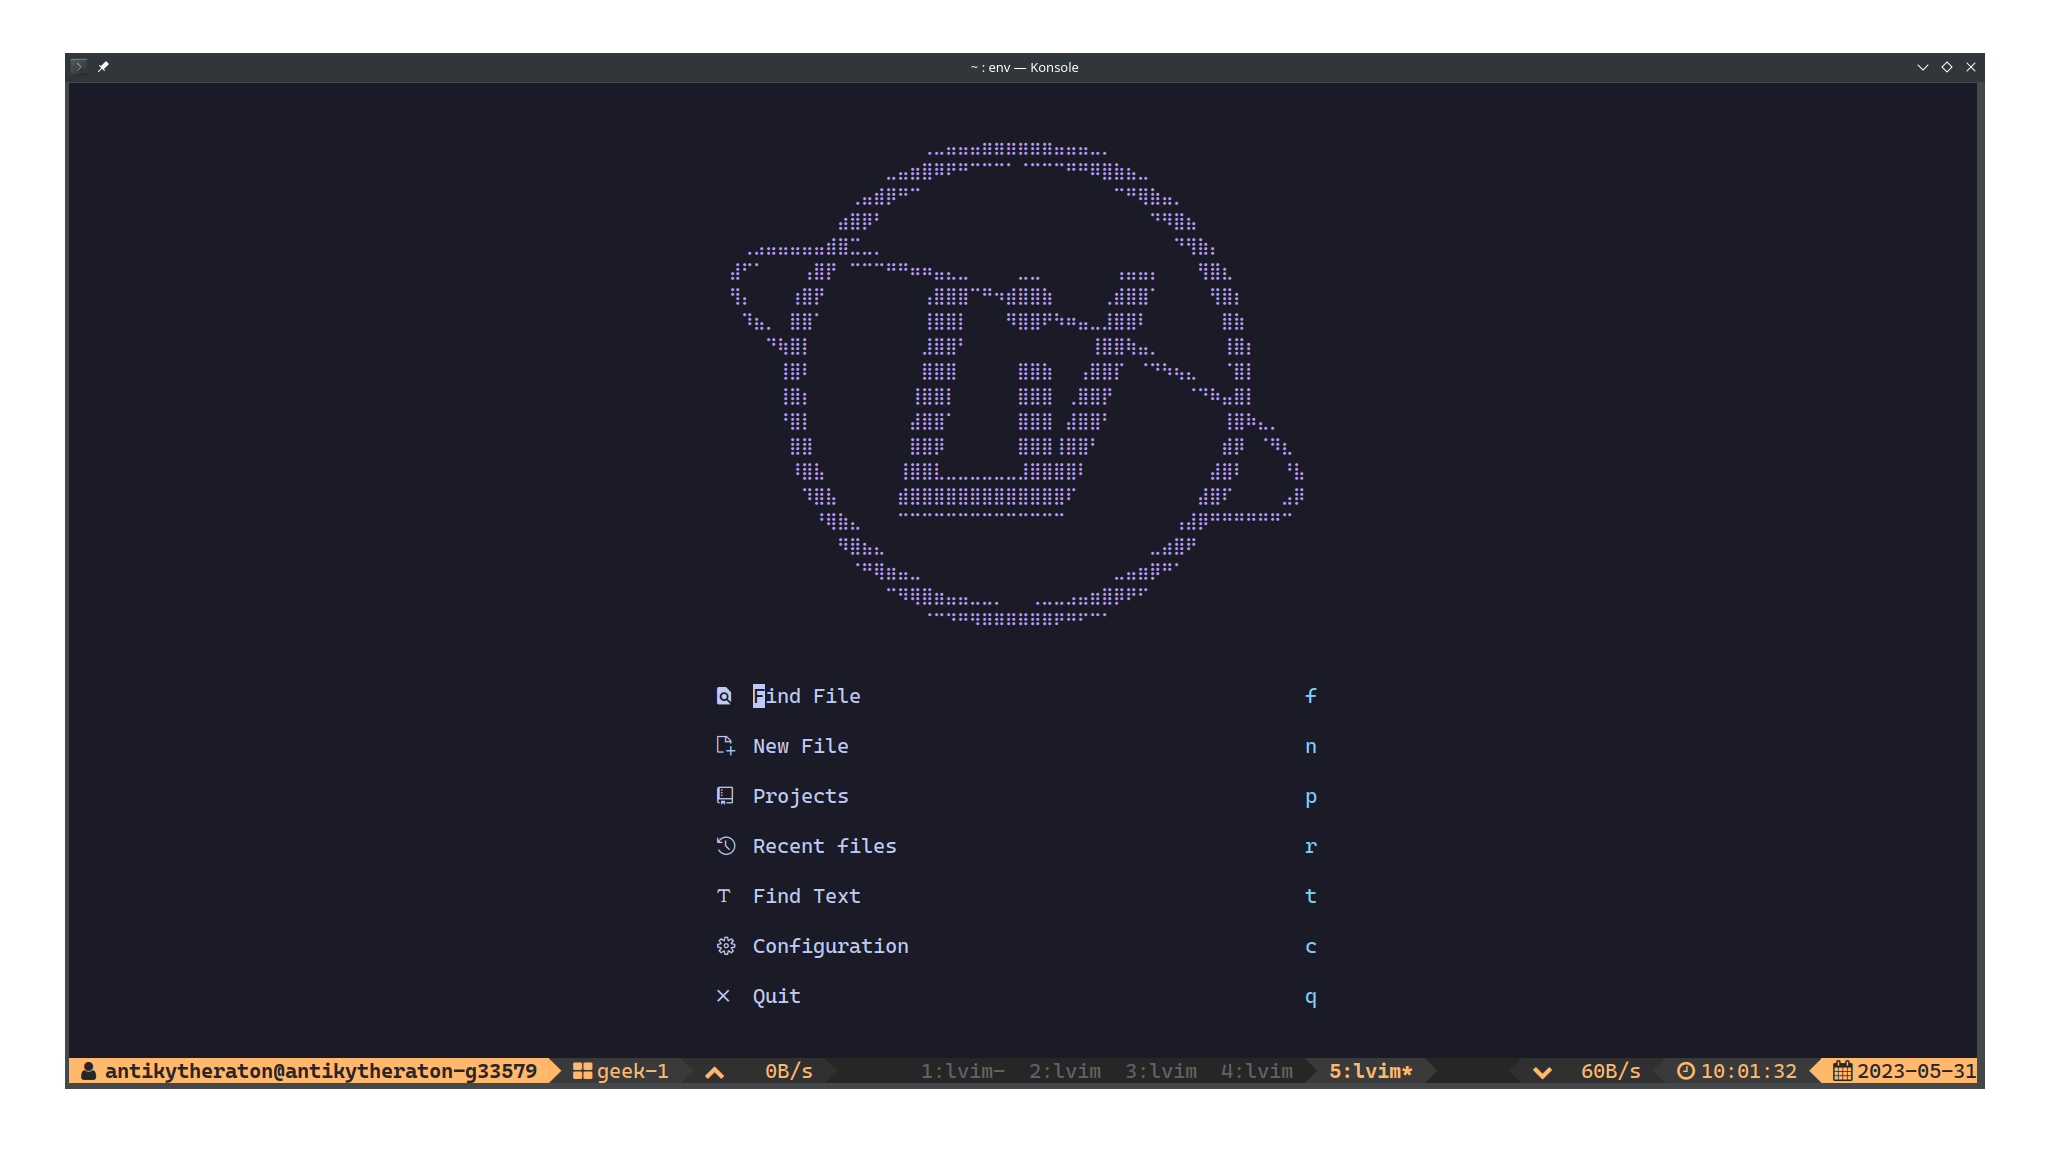This screenshot has height=1166, width=2050.
Task: Click the Projects book icon
Action: [x=725, y=796]
